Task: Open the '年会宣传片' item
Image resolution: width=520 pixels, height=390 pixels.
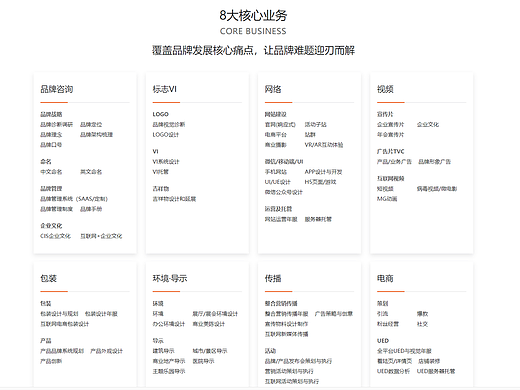Action: coord(390,135)
